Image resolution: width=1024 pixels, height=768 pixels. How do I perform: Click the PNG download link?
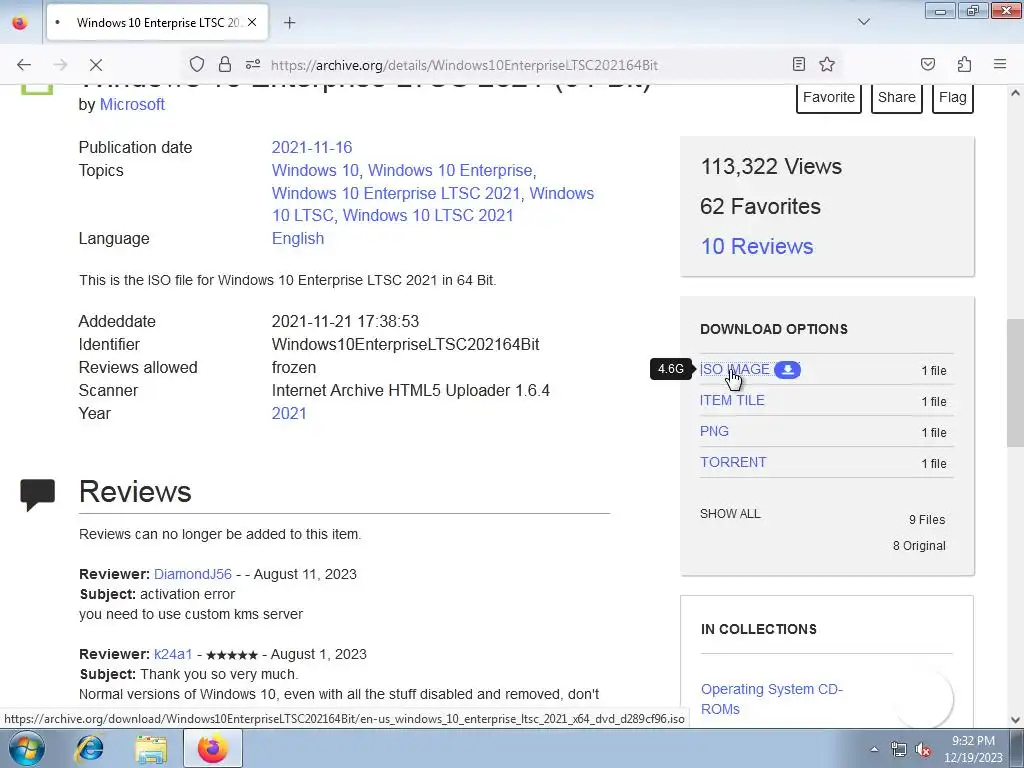click(x=714, y=431)
